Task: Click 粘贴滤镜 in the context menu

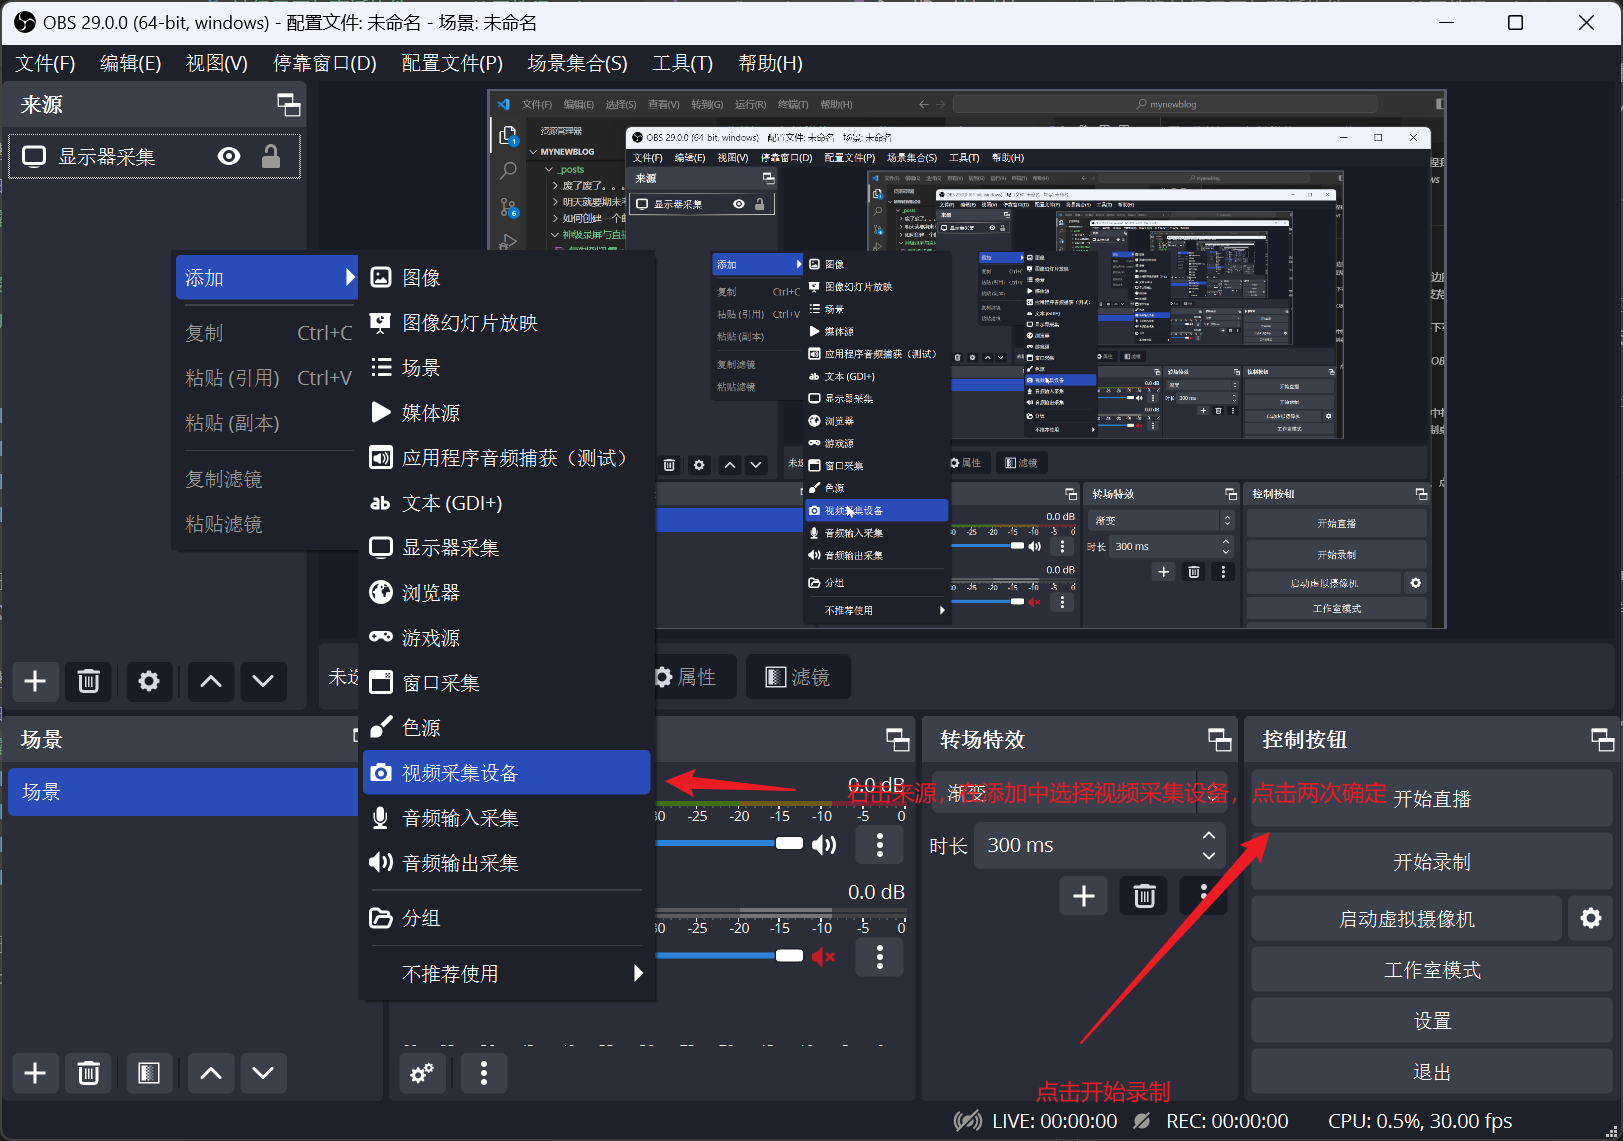Action: (x=266, y=524)
